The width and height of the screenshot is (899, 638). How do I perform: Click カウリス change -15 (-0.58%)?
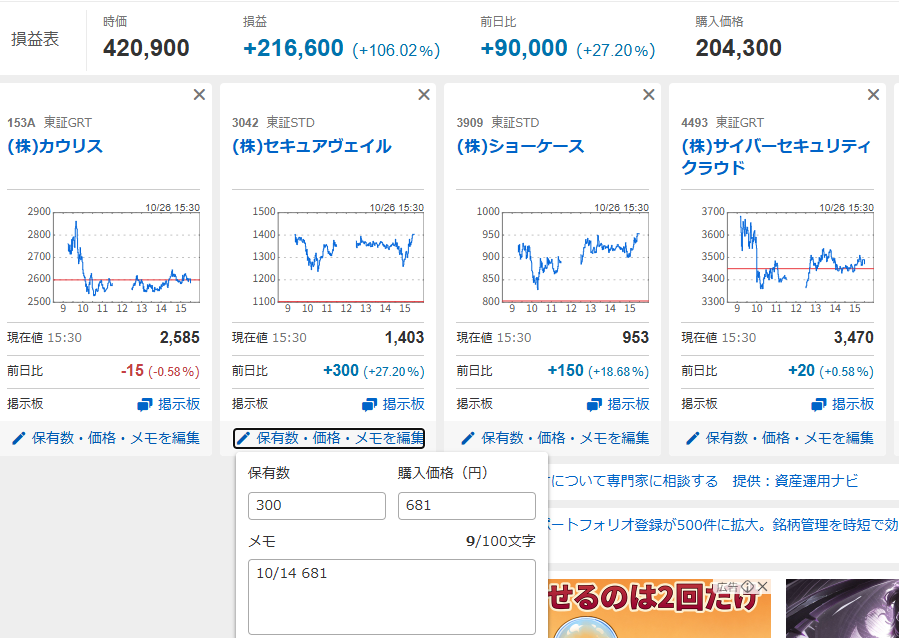point(160,371)
